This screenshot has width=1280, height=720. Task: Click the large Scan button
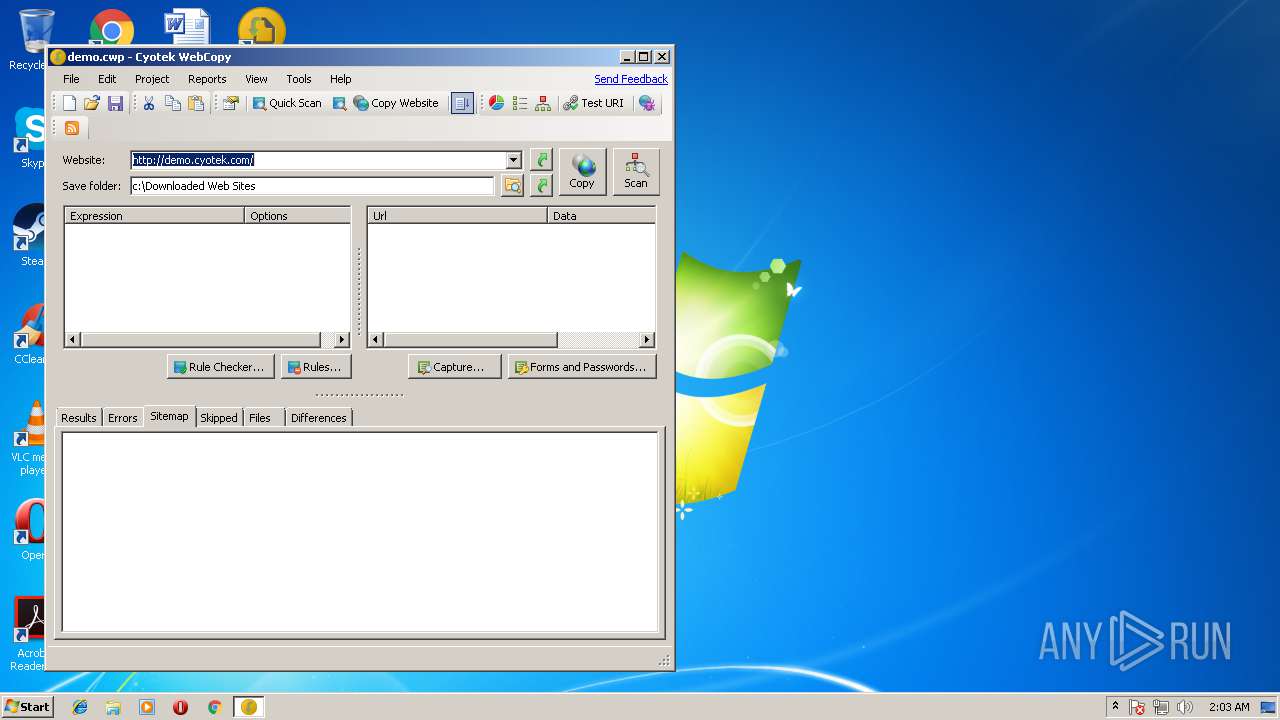coord(636,172)
